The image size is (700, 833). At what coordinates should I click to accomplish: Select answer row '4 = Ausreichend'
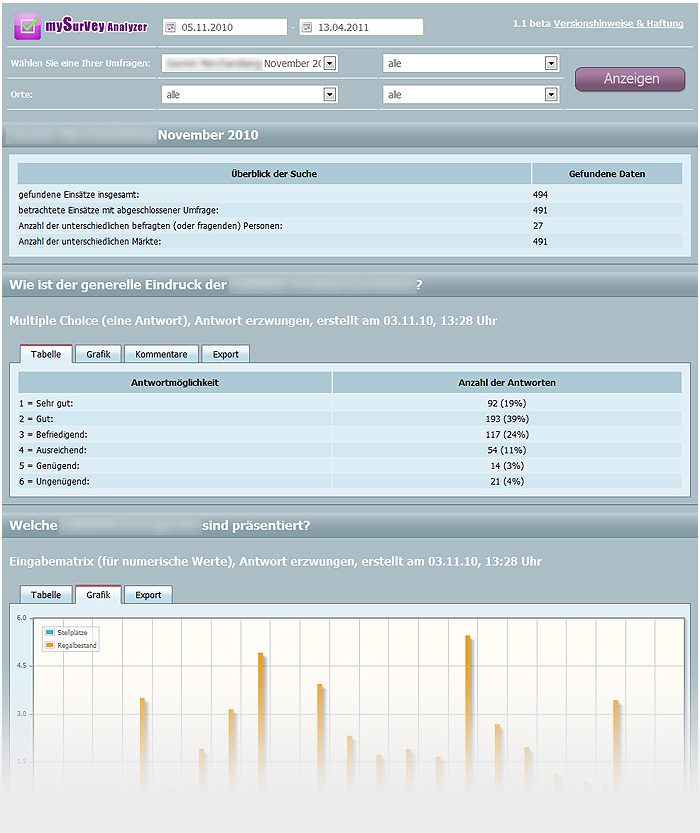point(350,450)
